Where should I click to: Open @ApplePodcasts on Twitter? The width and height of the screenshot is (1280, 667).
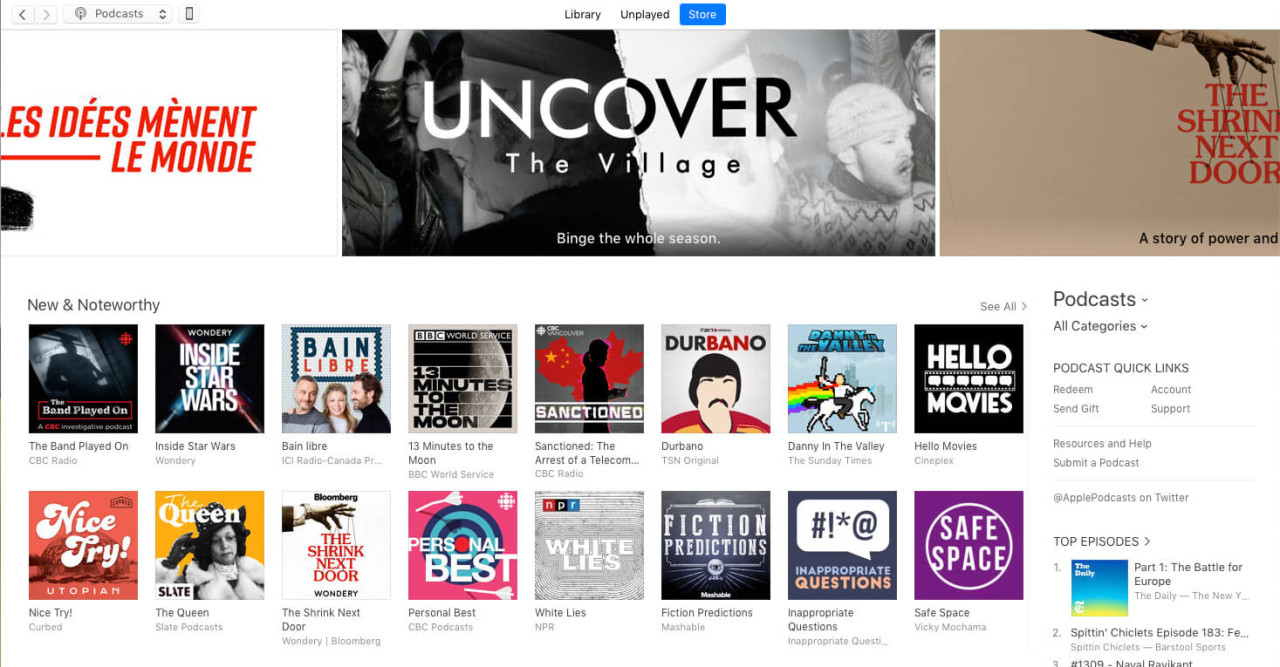point(1120,497)
